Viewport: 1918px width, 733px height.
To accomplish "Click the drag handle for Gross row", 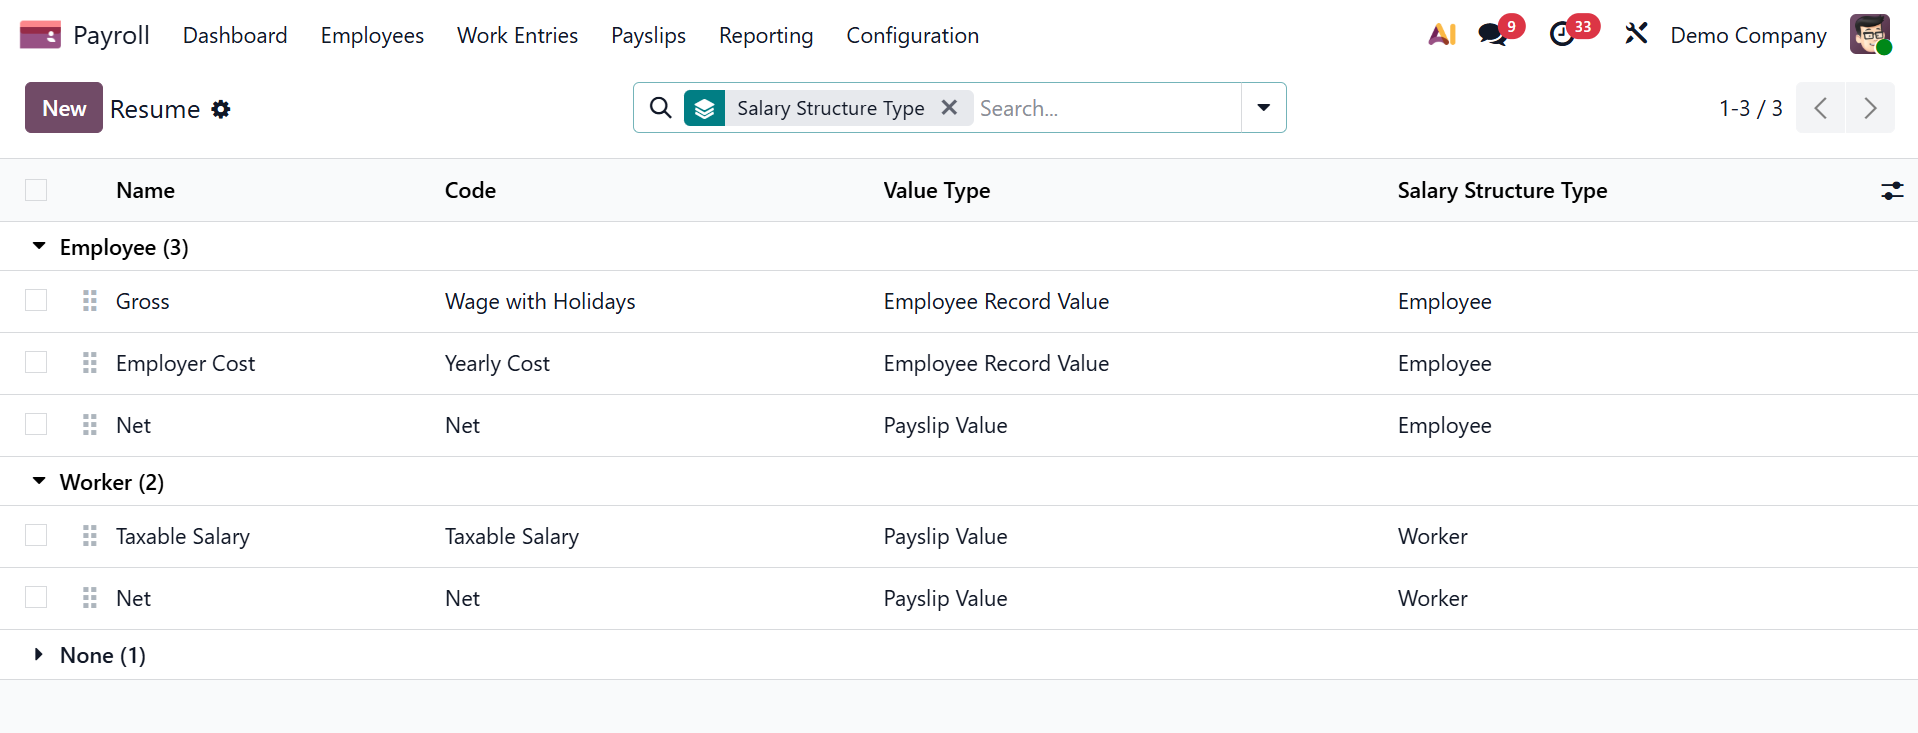I will tap(90, 301).
